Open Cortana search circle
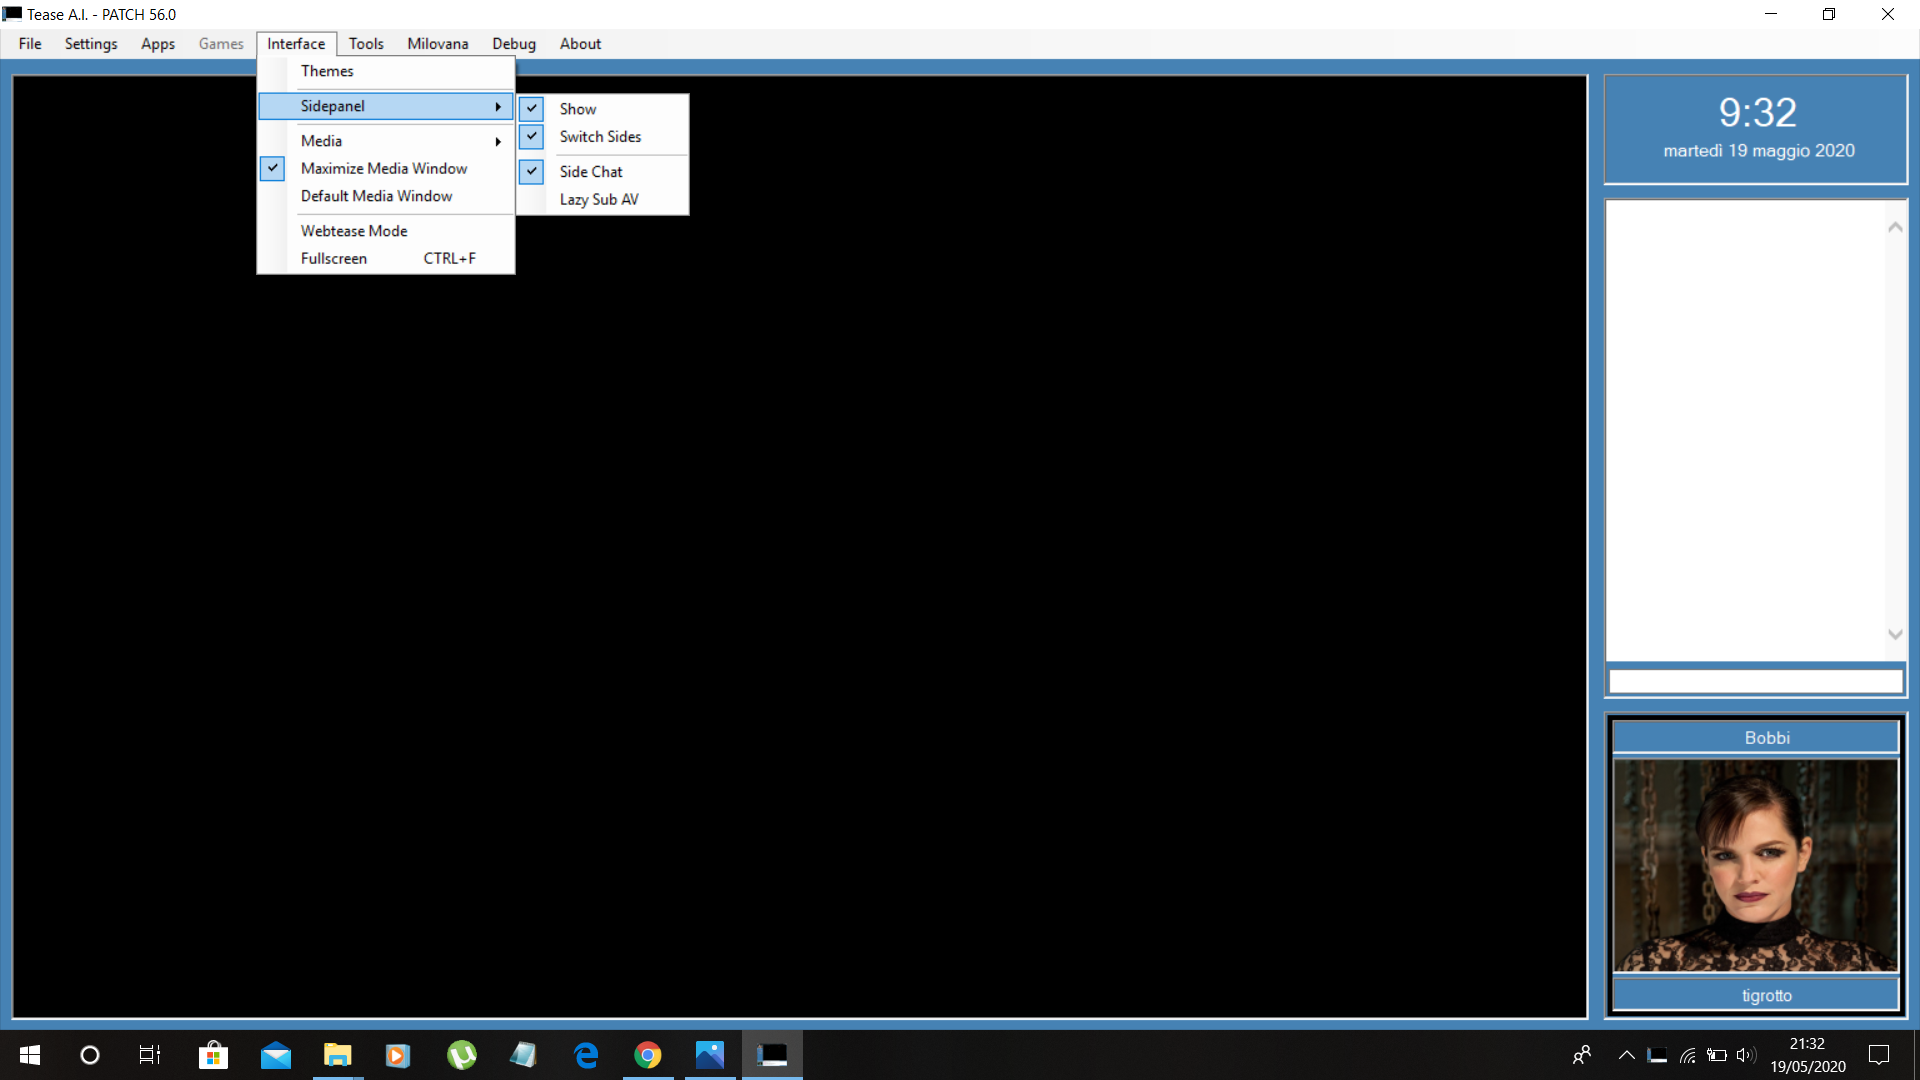 click(90, 1055)
